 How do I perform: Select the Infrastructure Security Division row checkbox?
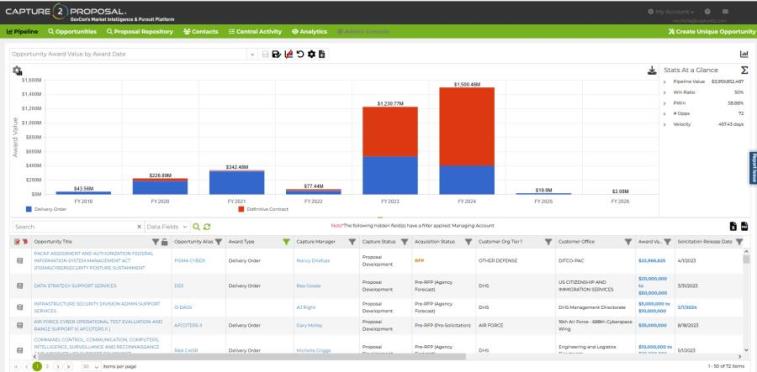(20, 307)
